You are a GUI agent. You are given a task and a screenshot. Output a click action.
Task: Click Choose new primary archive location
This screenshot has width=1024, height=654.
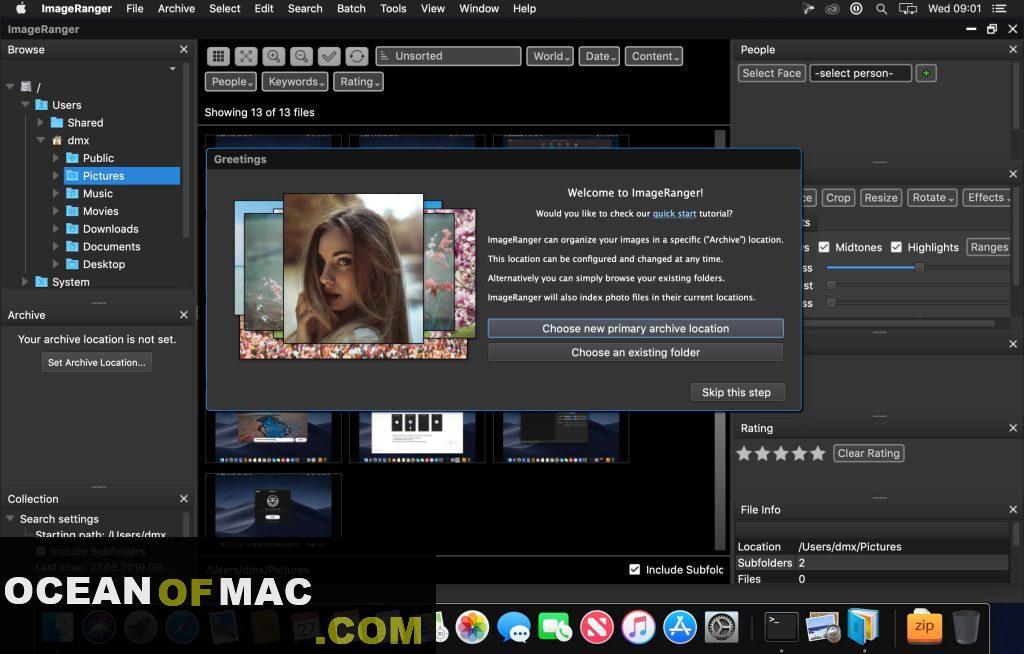tap(635, 329)
